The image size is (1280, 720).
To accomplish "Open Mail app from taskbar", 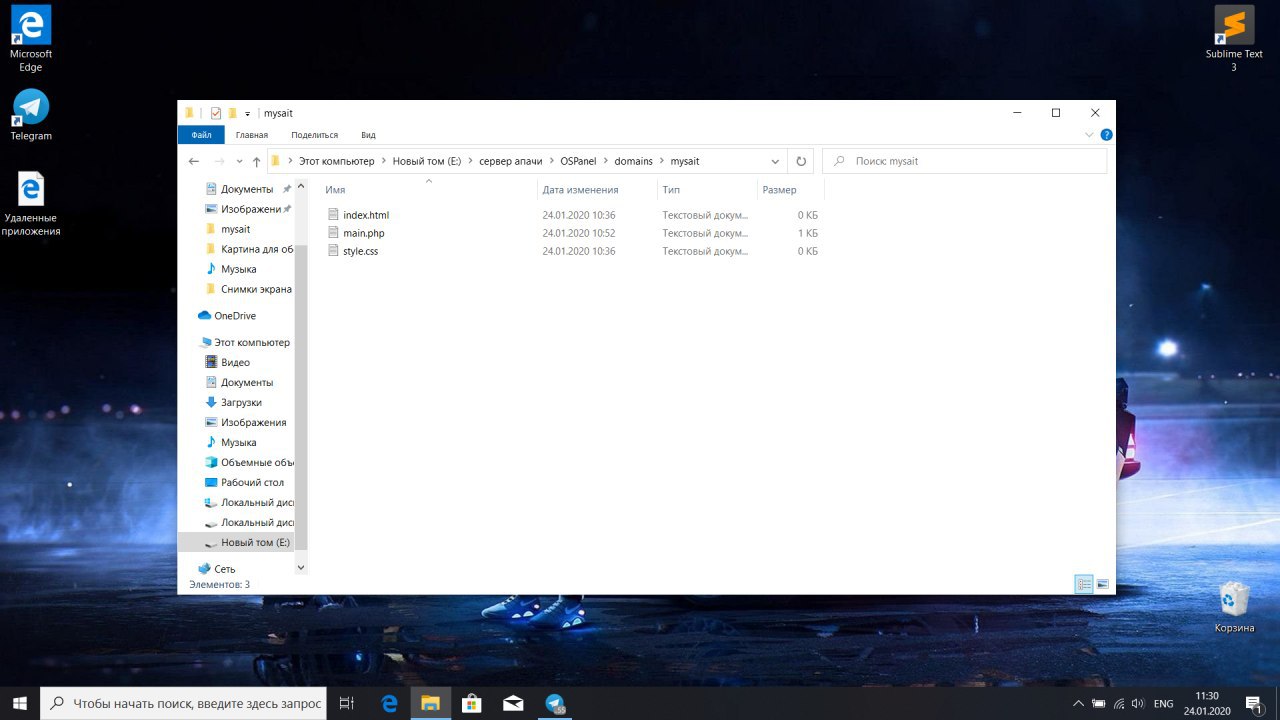I will (513, 703).
